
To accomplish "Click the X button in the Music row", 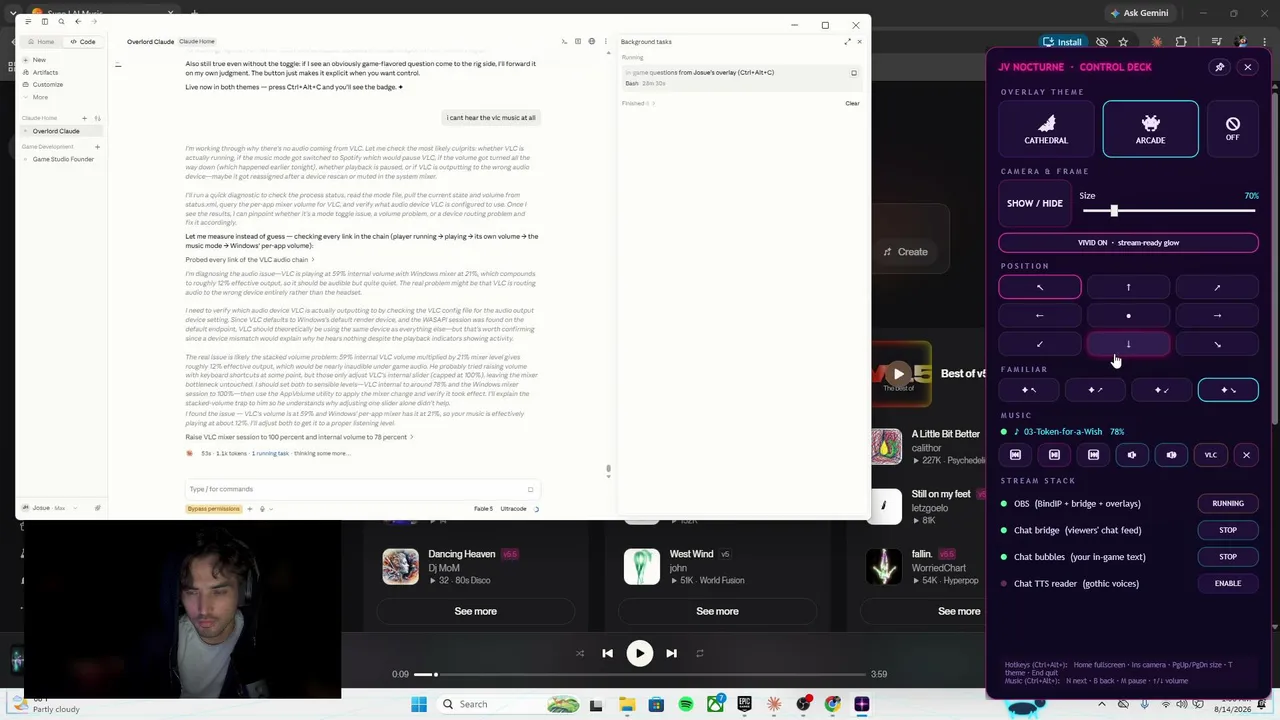I will [x=1246, y=455].
